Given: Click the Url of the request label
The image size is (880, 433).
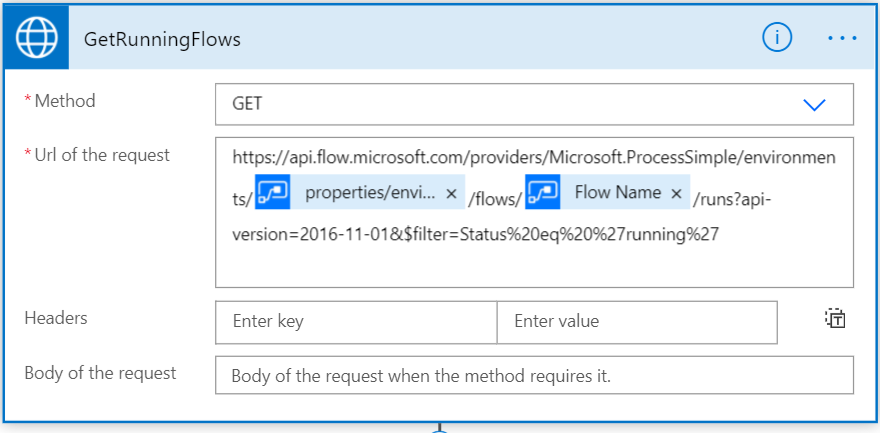Looking at the screenshot, I should click(x=102, y=155).
